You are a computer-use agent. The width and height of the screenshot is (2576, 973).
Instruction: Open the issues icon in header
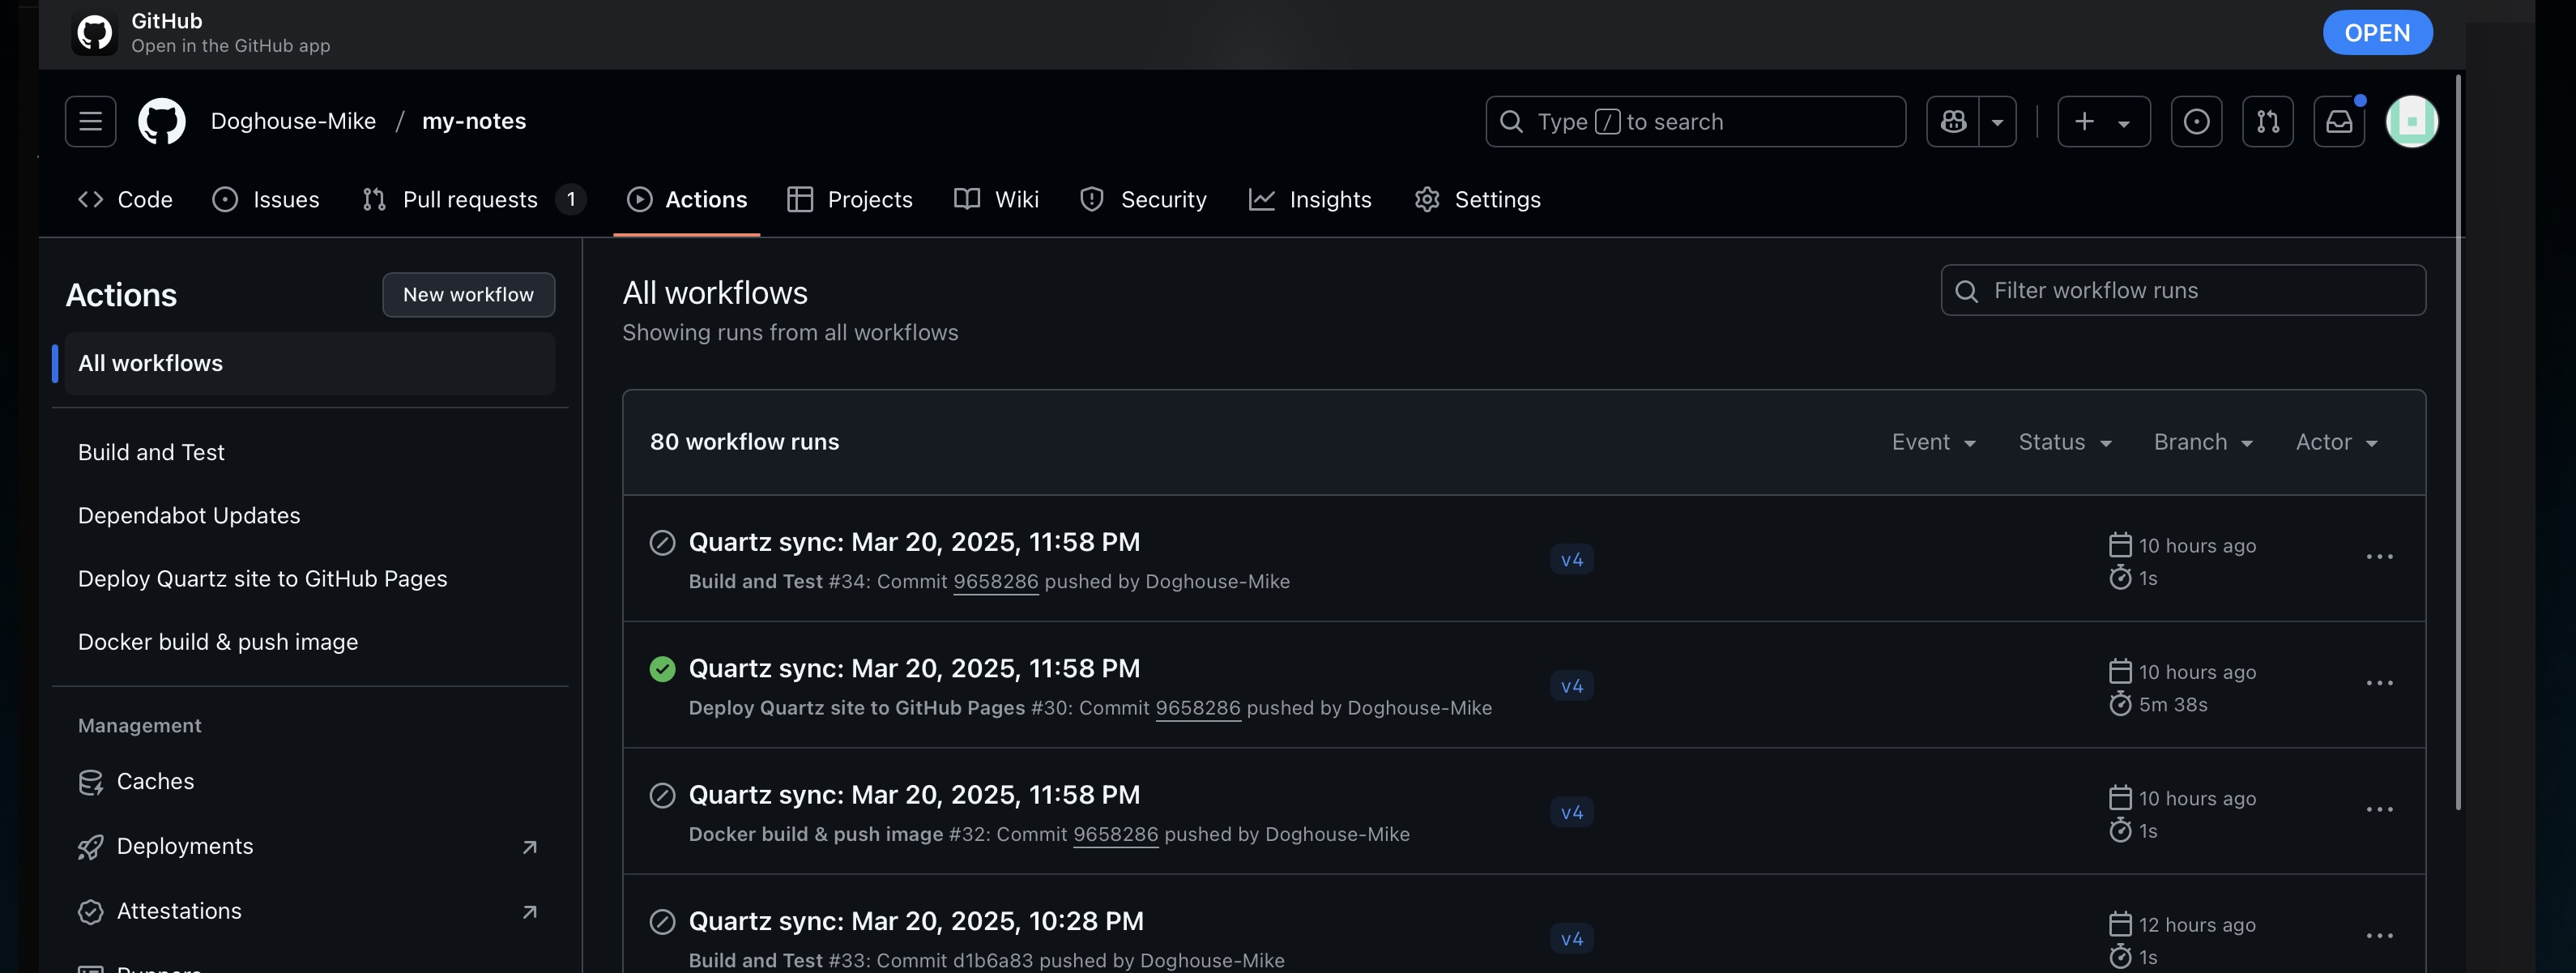tap(2196, 121)
